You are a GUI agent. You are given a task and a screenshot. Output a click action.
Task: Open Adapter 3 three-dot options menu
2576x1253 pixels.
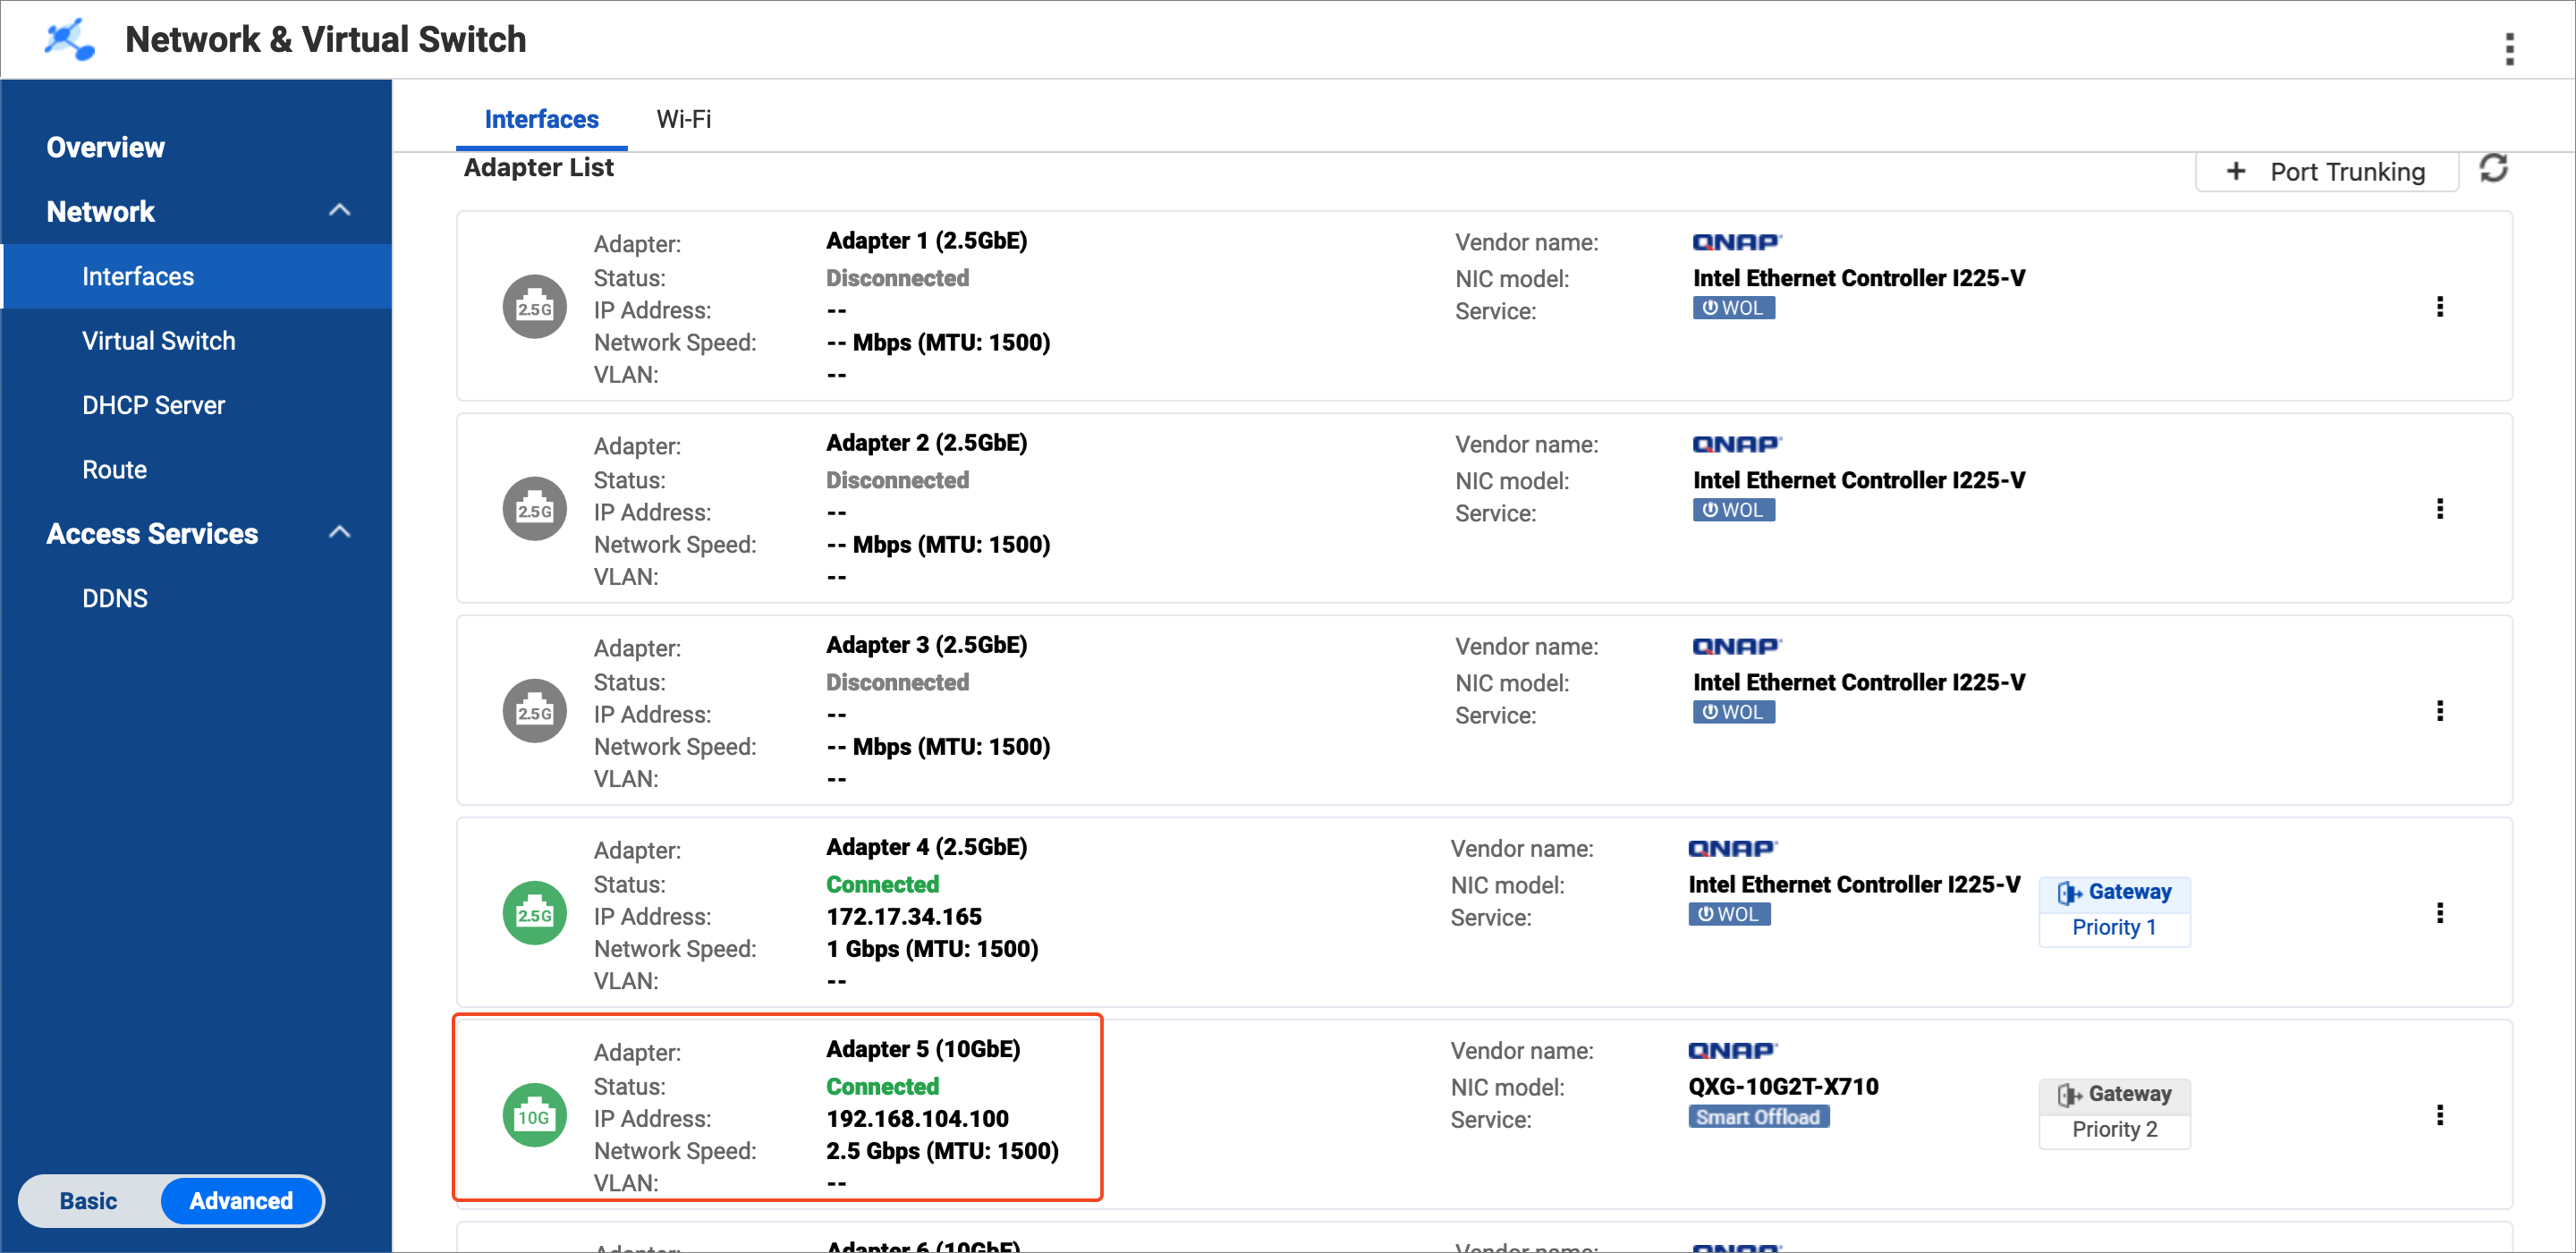tap(2439, 711)
